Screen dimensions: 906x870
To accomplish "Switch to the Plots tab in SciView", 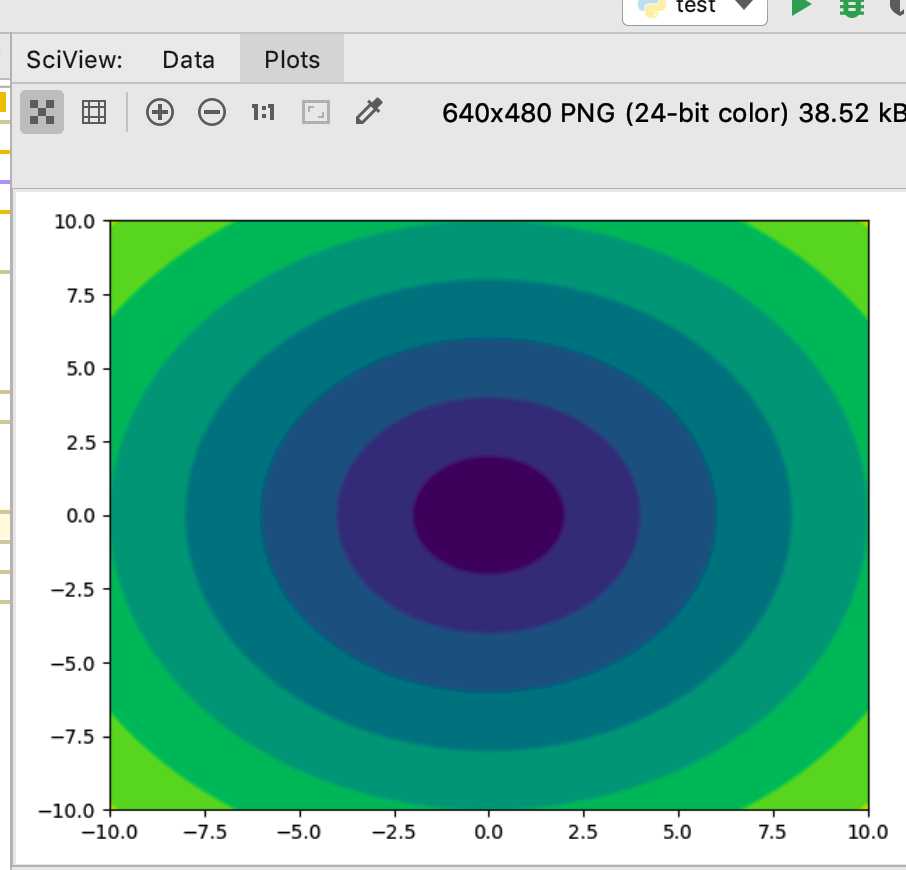I will [x=292, y=60].
